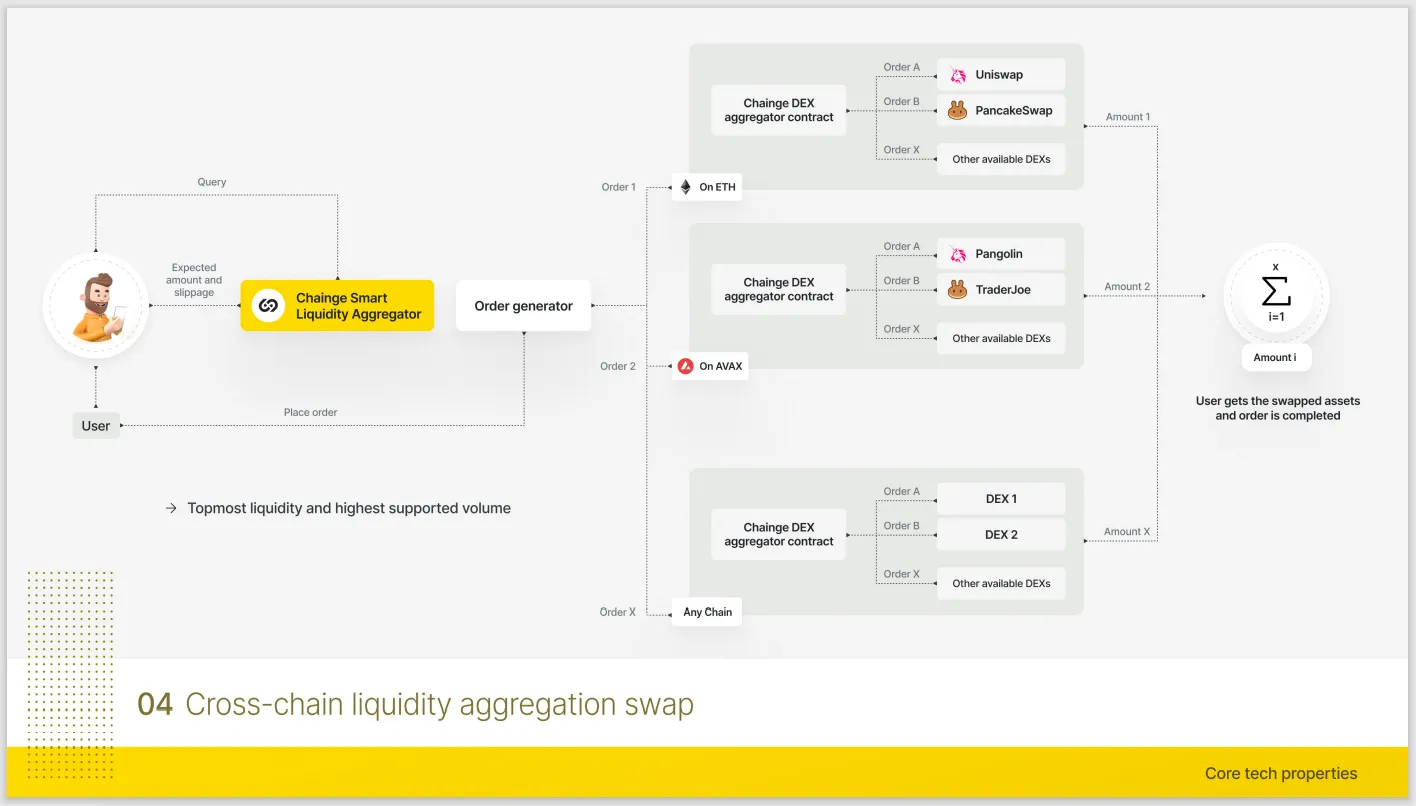Click the Order X label near Any Chain

(x=618, y=612)
